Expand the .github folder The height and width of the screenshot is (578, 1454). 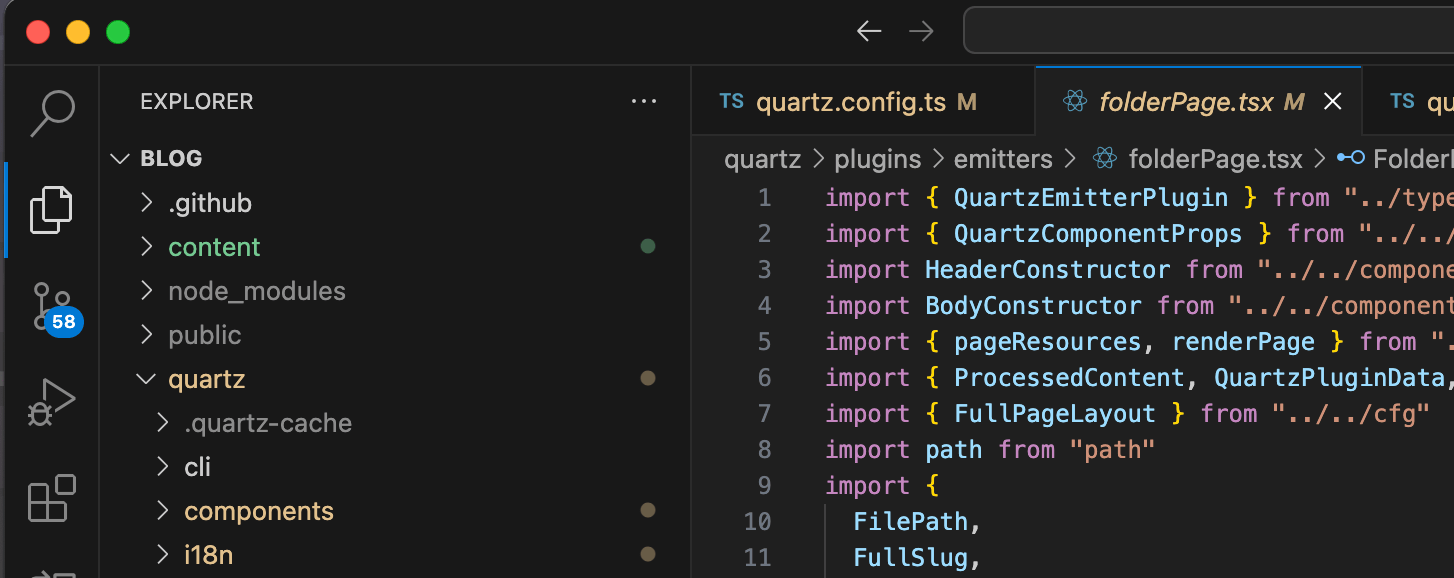[x=209, y=204]
